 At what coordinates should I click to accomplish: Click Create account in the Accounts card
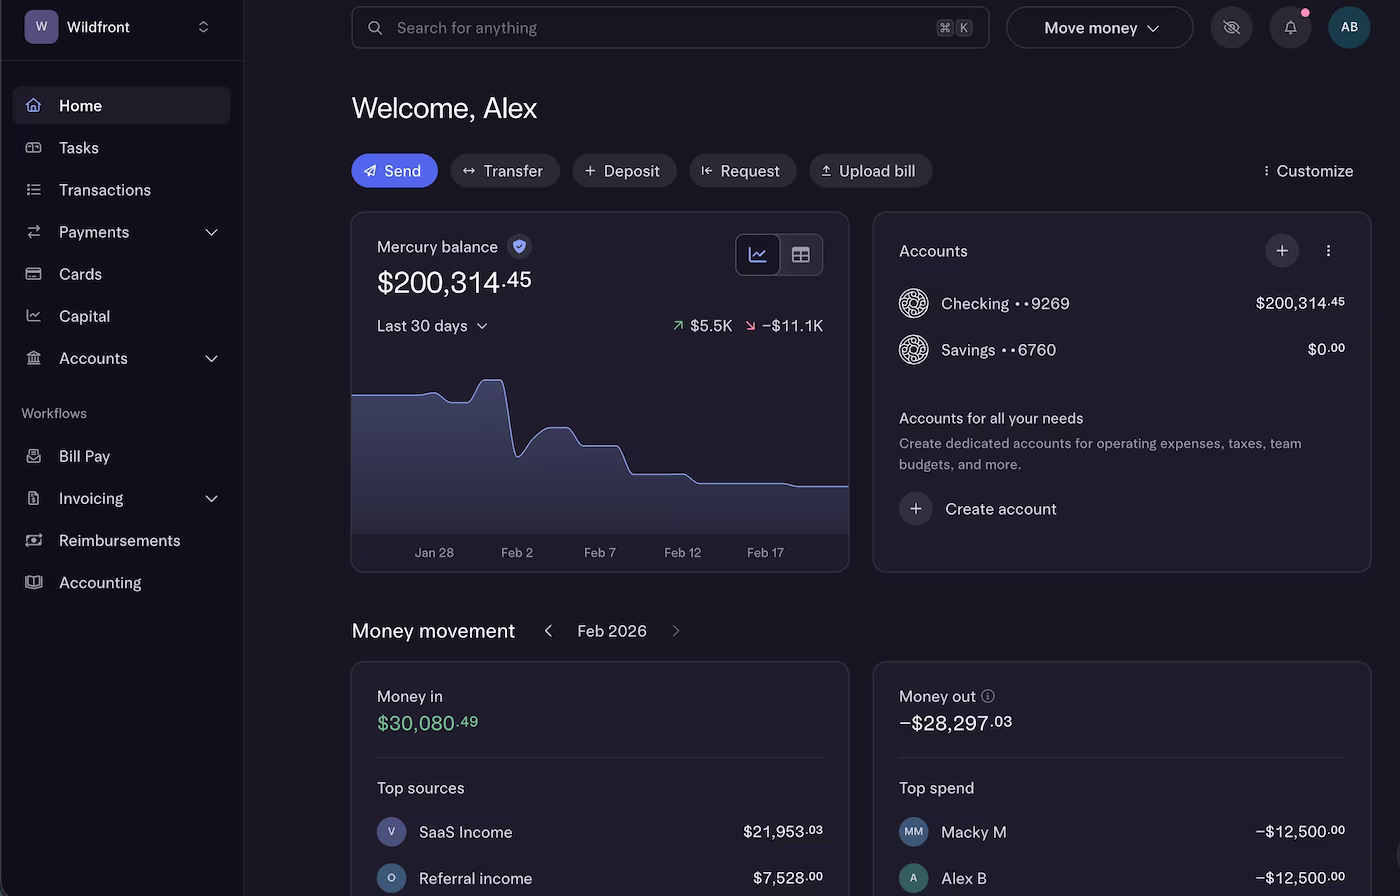tap(1000, 508)
